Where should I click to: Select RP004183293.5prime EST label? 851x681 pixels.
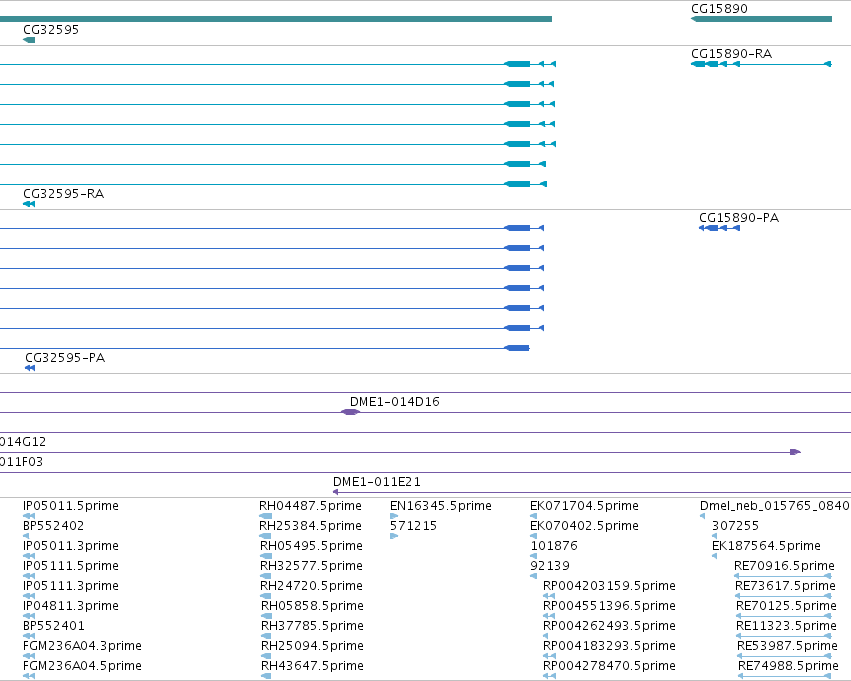tap(609, 646)
